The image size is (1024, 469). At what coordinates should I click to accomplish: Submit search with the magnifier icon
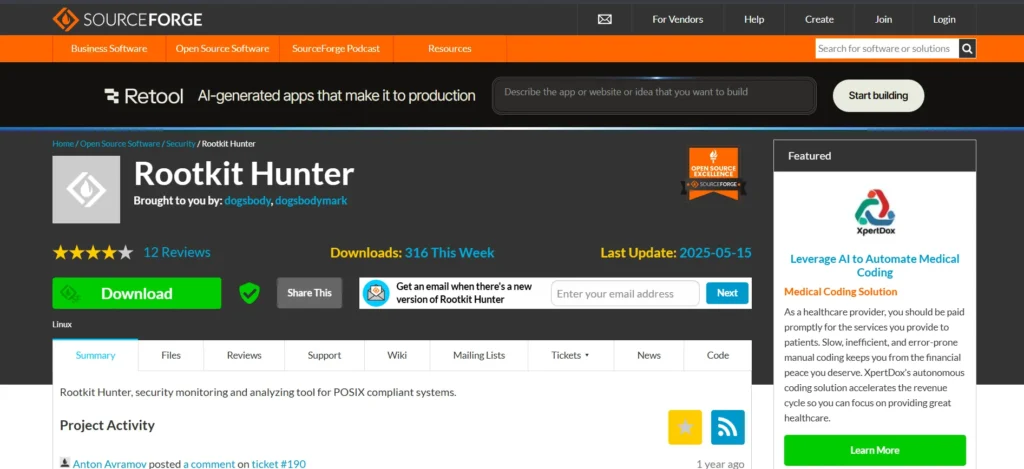pos(967,48)
